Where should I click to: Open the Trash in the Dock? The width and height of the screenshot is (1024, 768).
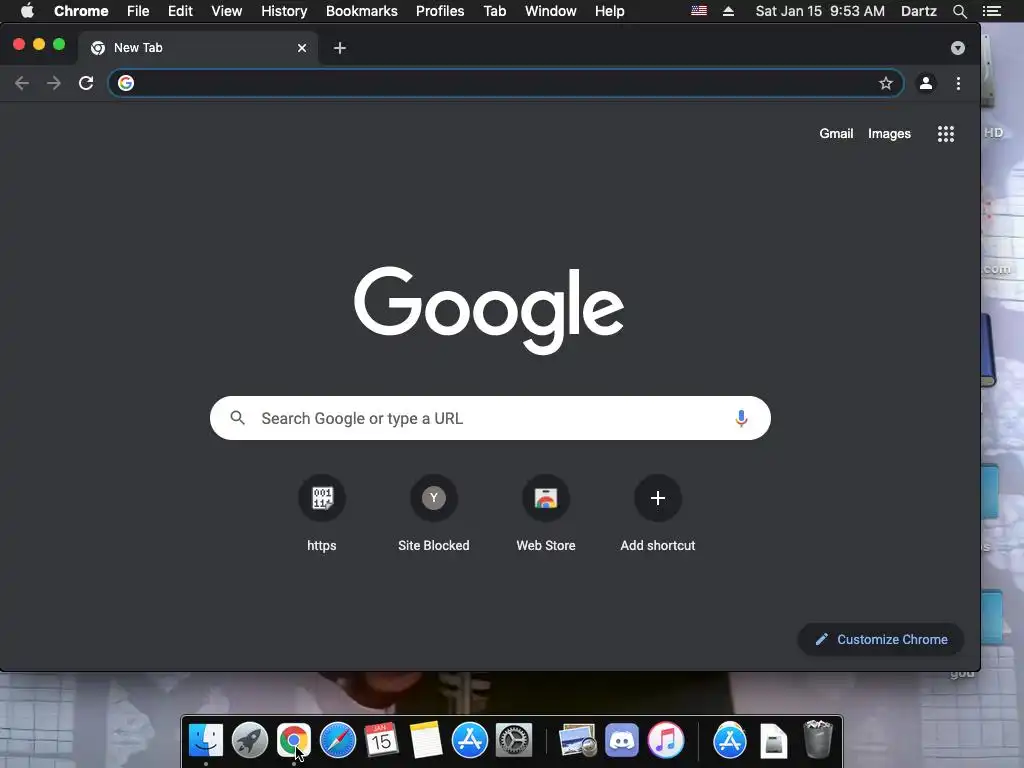(818, 739)
